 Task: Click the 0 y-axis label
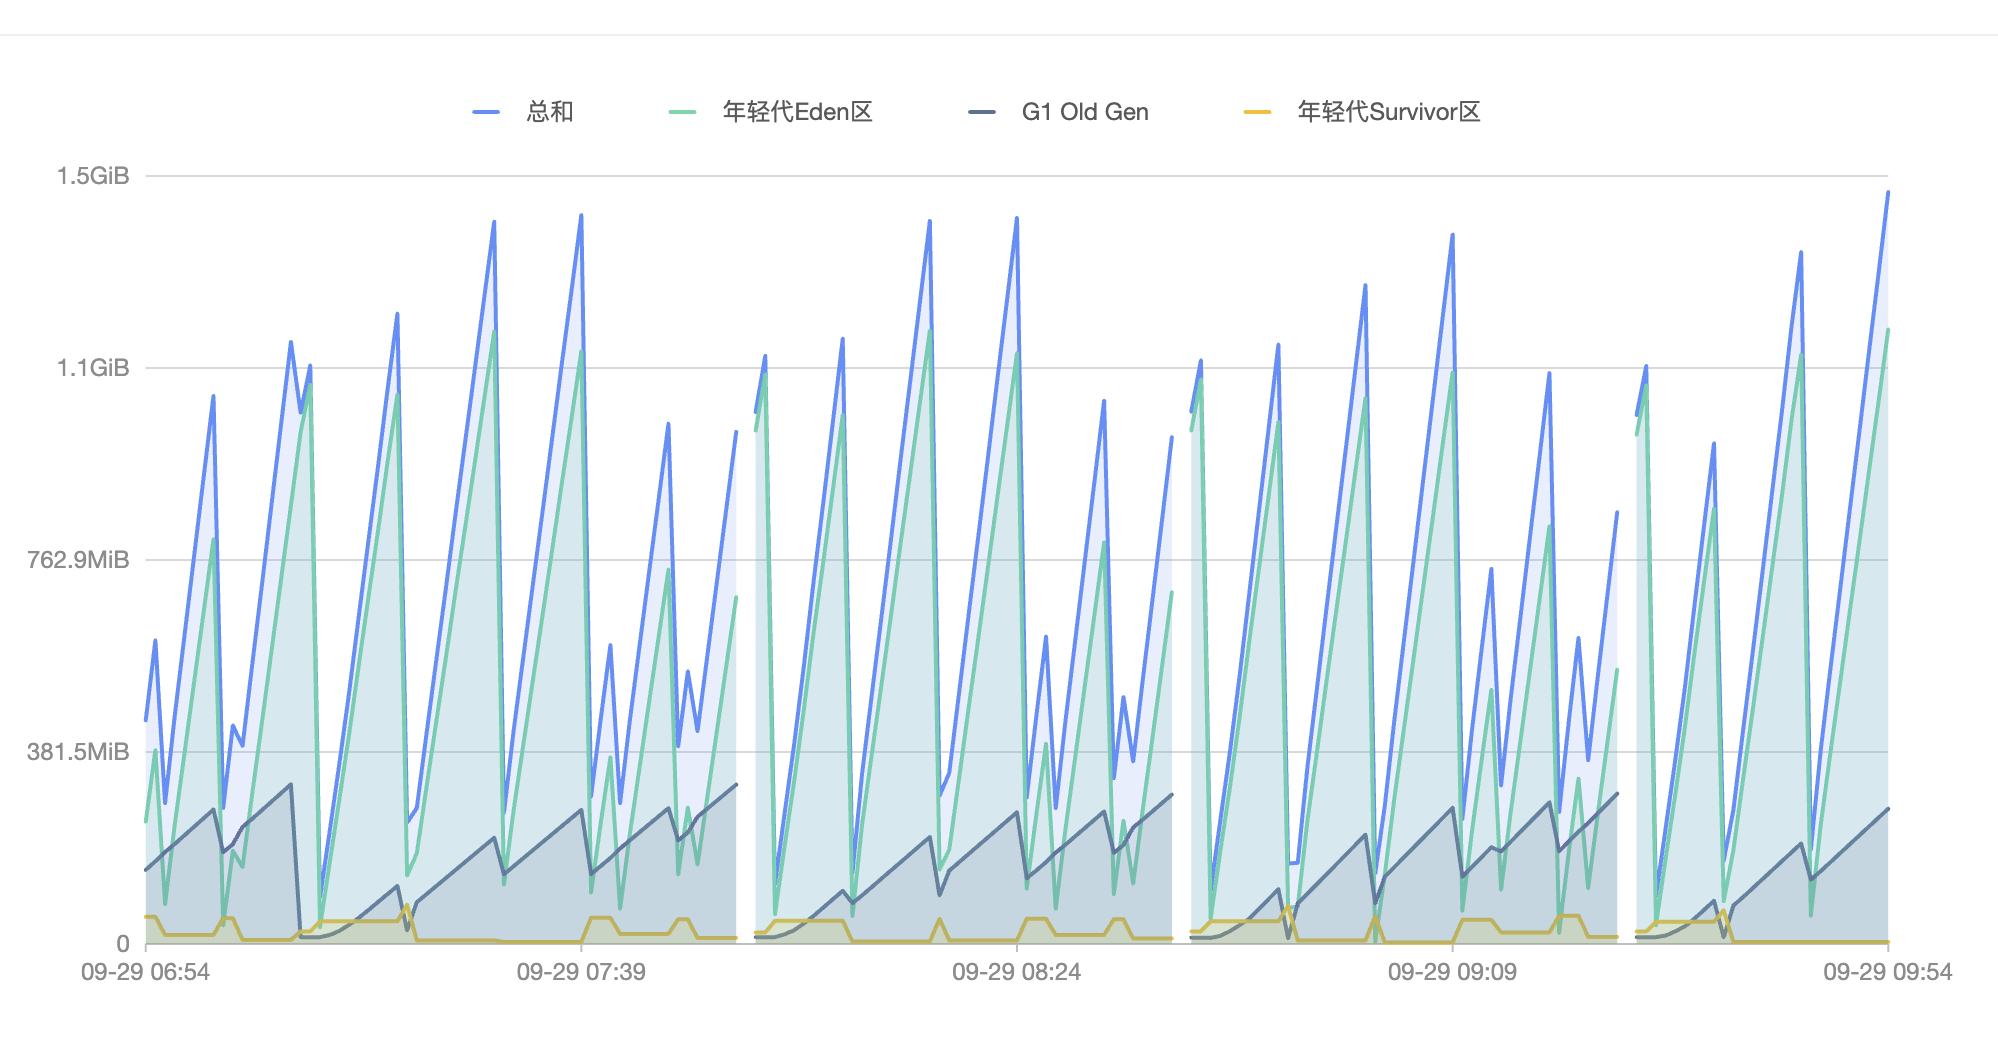[x=123, y=944]
